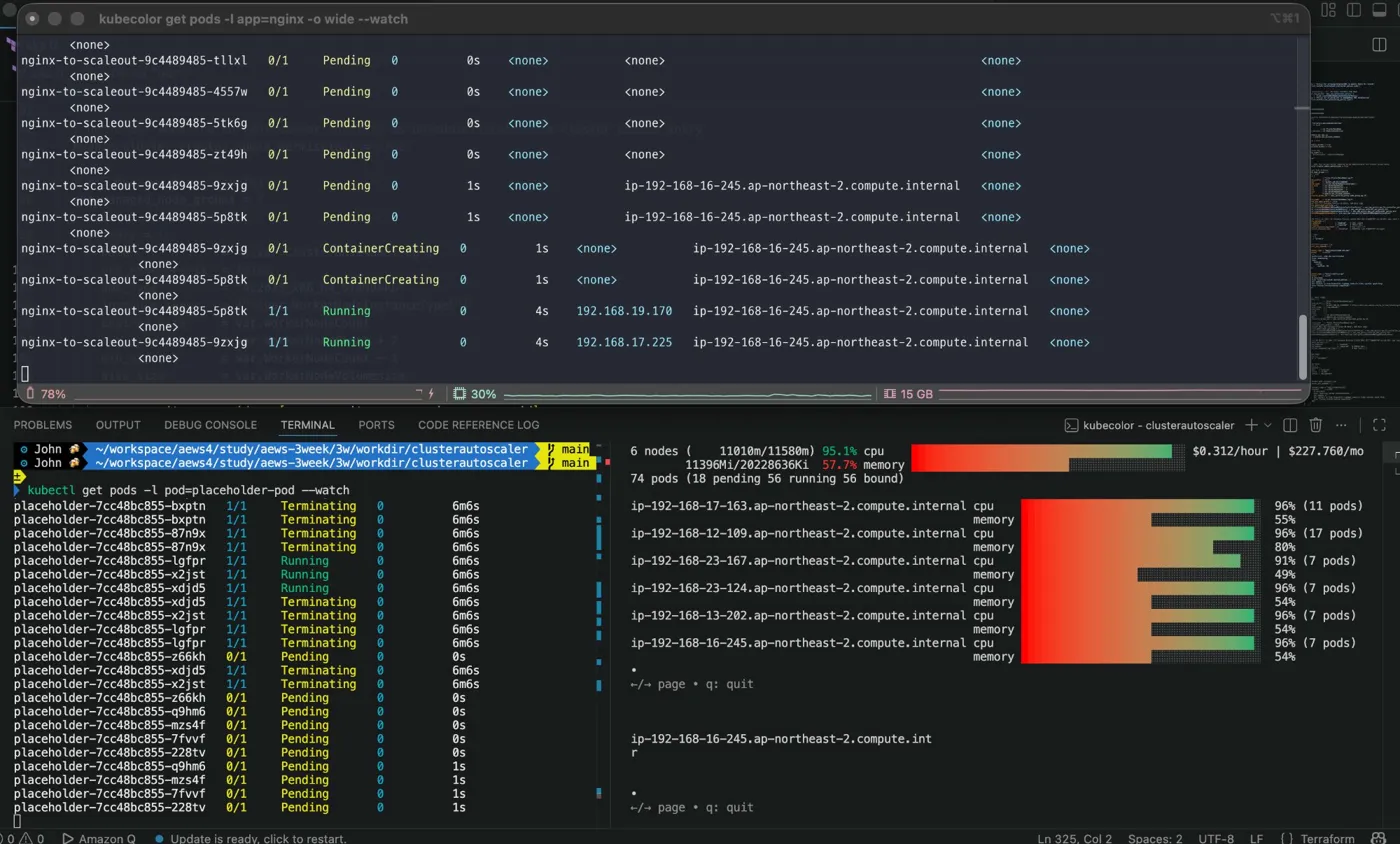Click IP address 192.168.17.225
This screenshot has height=844, width=1400.
(624, 342)
